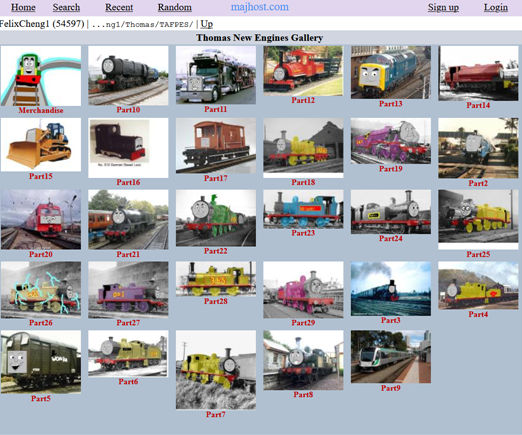Screen dimensions: 522x435
Task: Click the Part21 caption link
Action: [128, 254]
